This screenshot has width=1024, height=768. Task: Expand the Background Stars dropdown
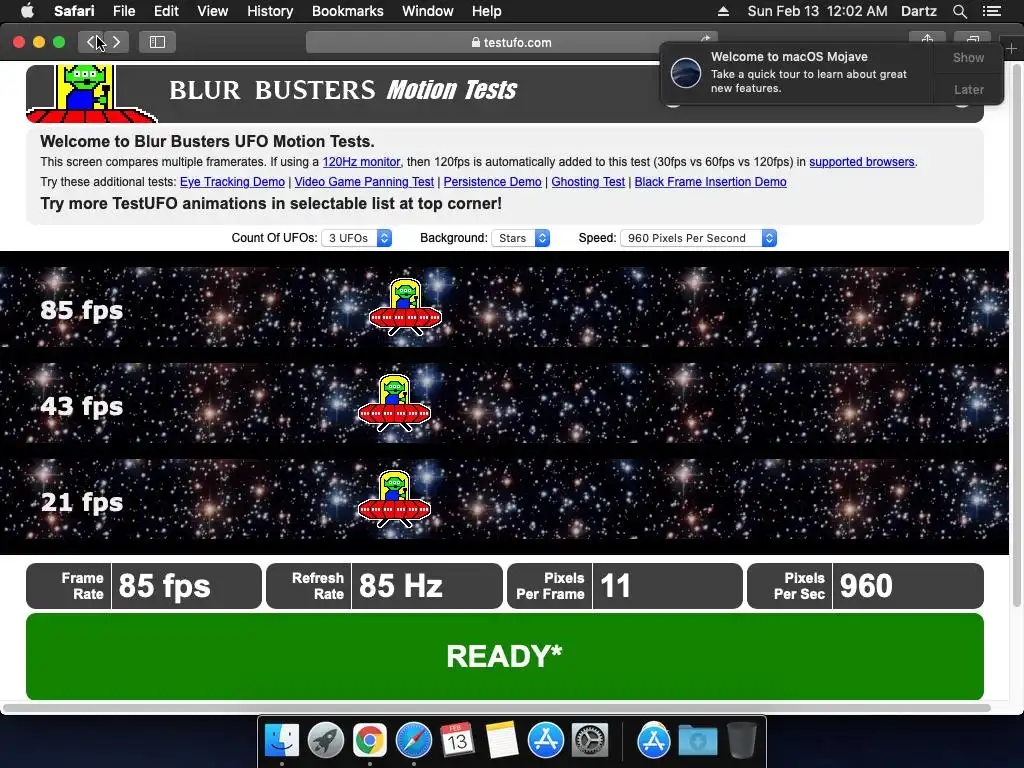[x=520, y=238]
